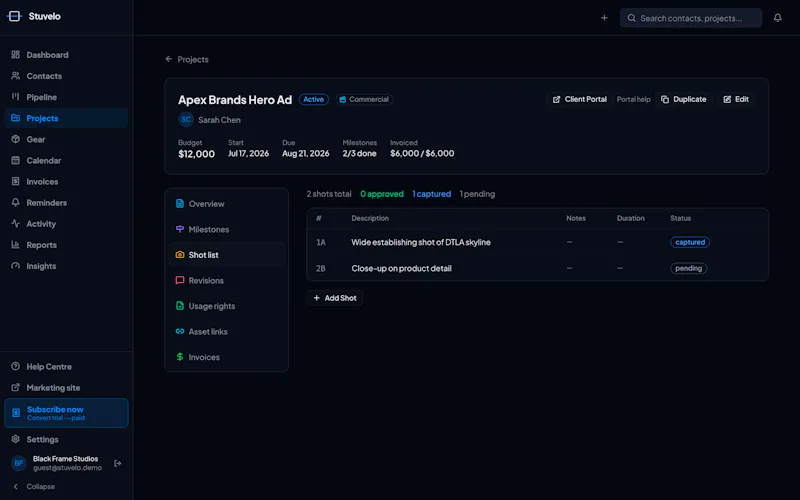Open the Overview tab
Screen dimensions: 800x500
(227, 204)
